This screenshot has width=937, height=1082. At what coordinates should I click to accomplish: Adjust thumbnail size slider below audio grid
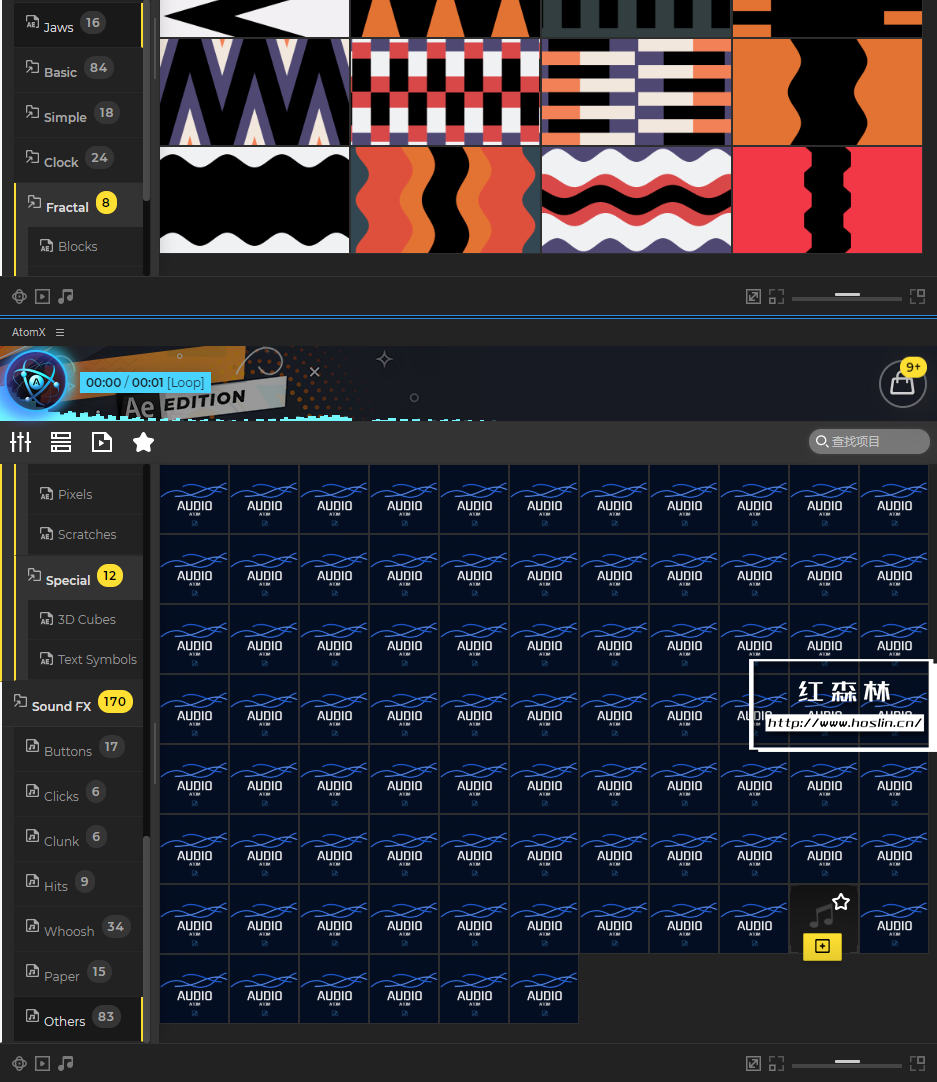coord(847,1062)
